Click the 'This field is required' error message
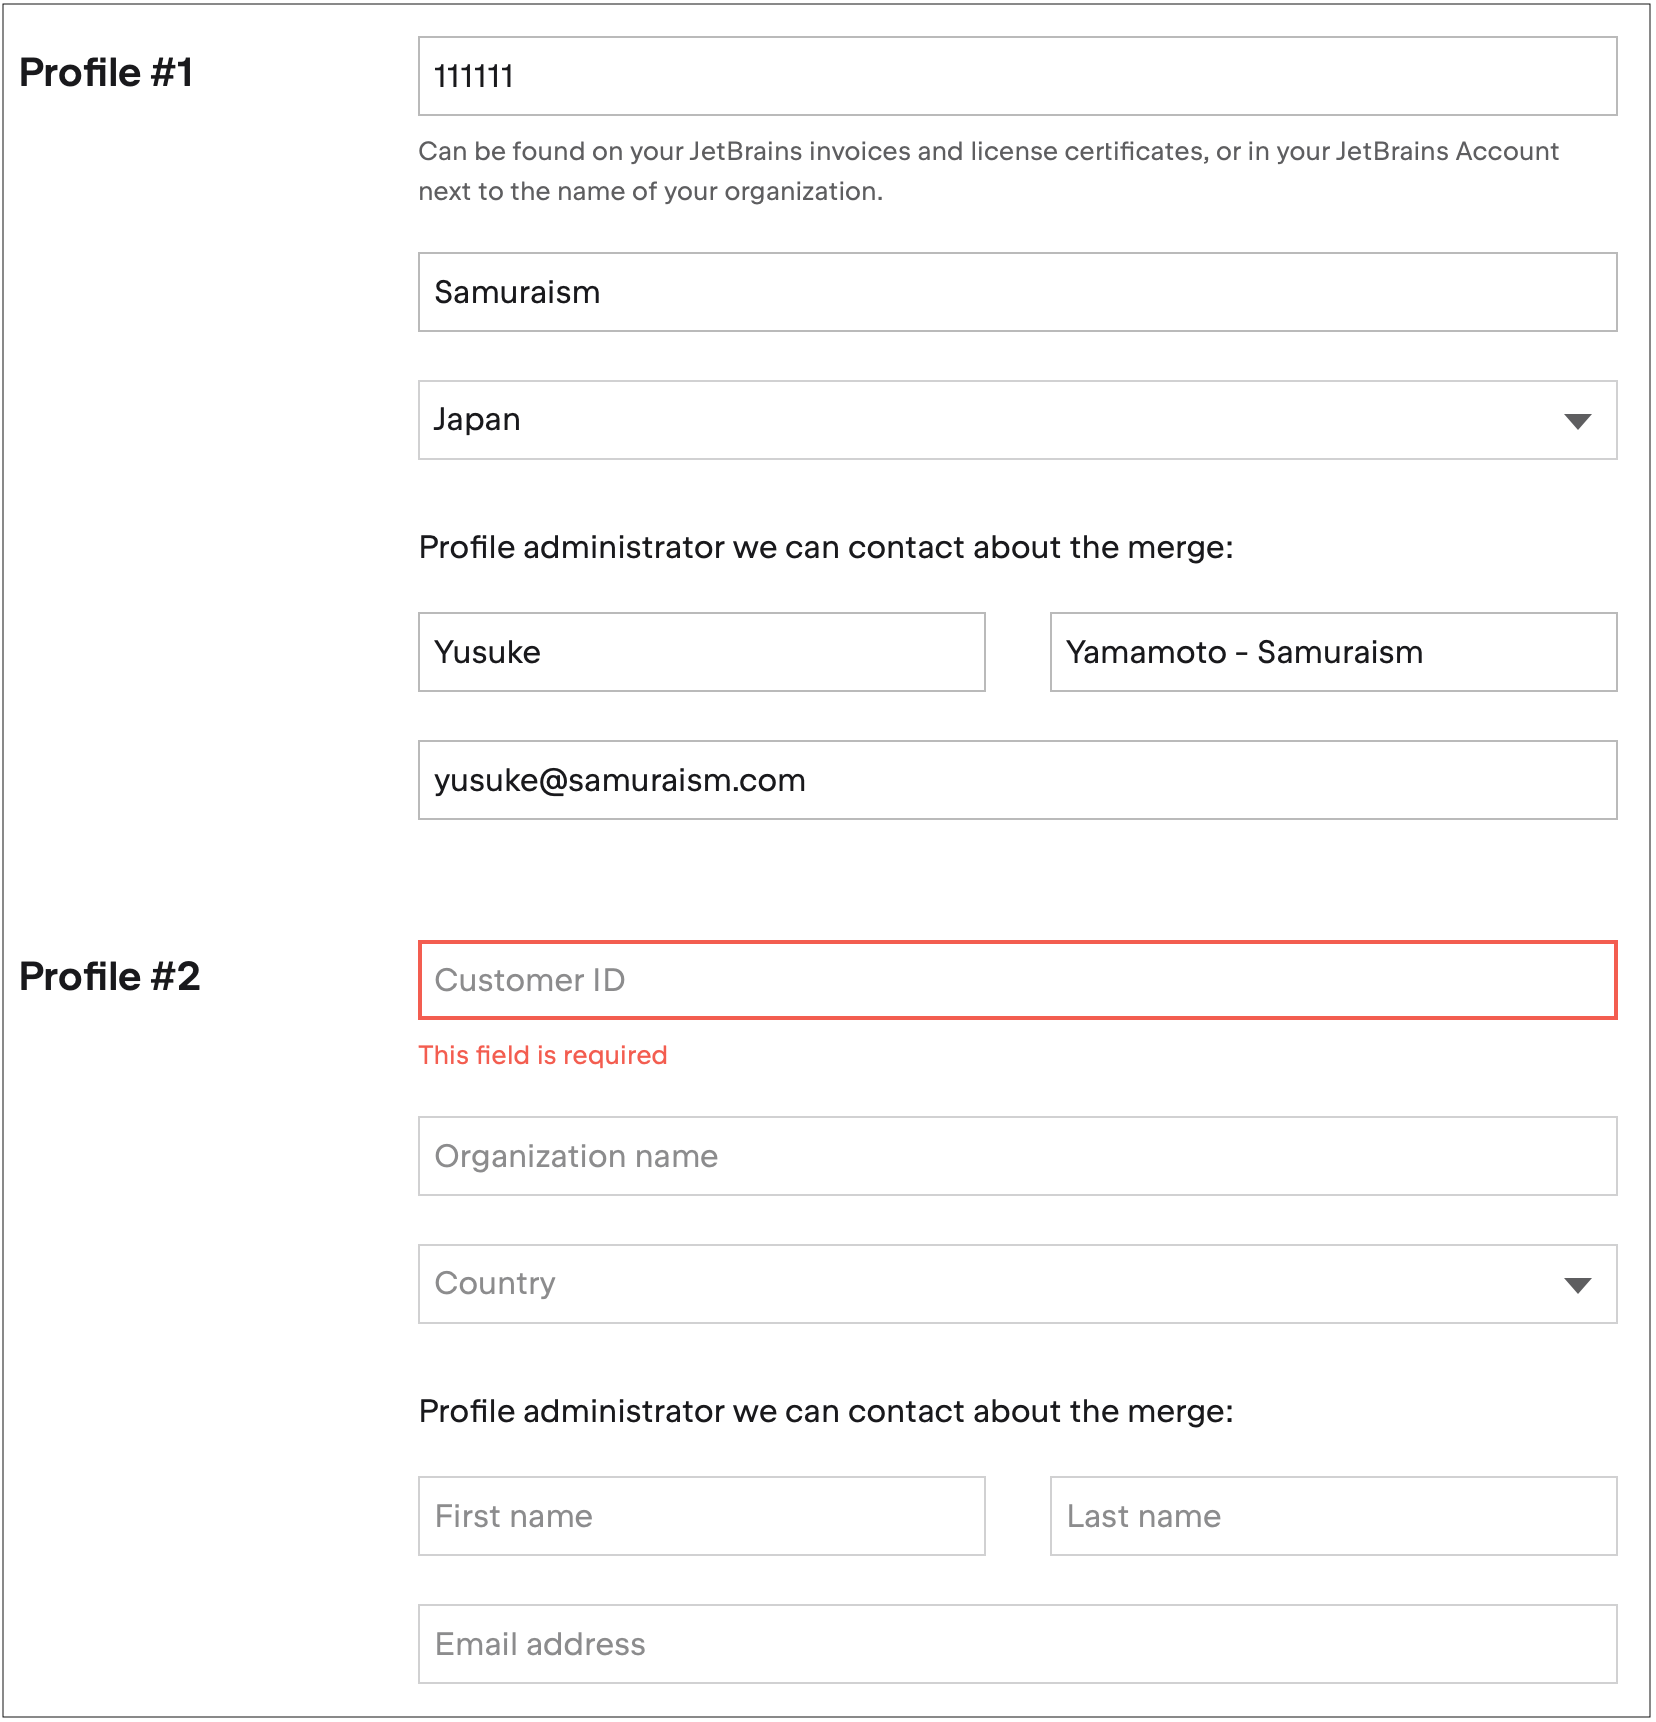Image resolution: width=1656 pixels, height=1722 pixels. click(x=542, y=1055)
